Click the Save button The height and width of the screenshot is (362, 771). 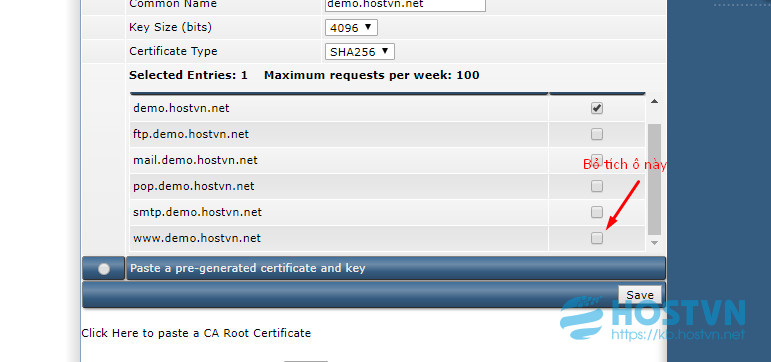[640, 295]
